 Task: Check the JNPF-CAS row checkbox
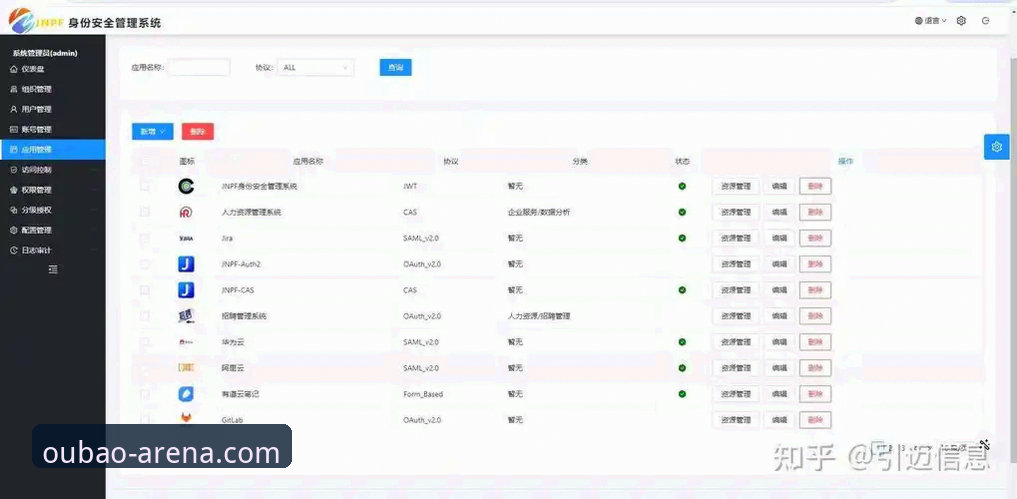point(145,290)
